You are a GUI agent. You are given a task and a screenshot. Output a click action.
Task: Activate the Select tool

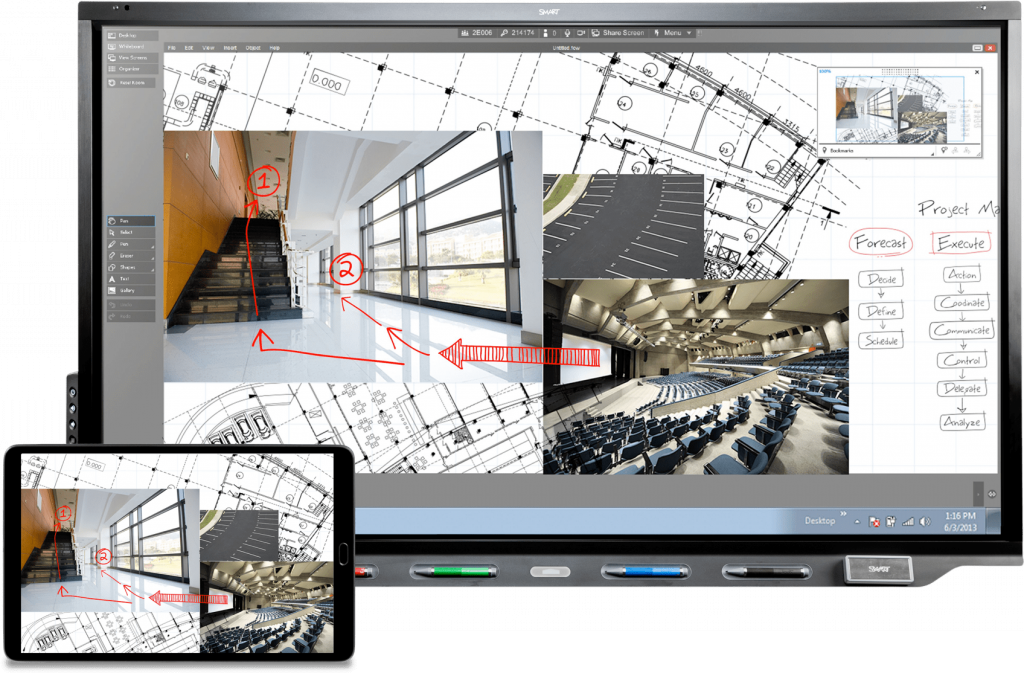click(130, 232)
